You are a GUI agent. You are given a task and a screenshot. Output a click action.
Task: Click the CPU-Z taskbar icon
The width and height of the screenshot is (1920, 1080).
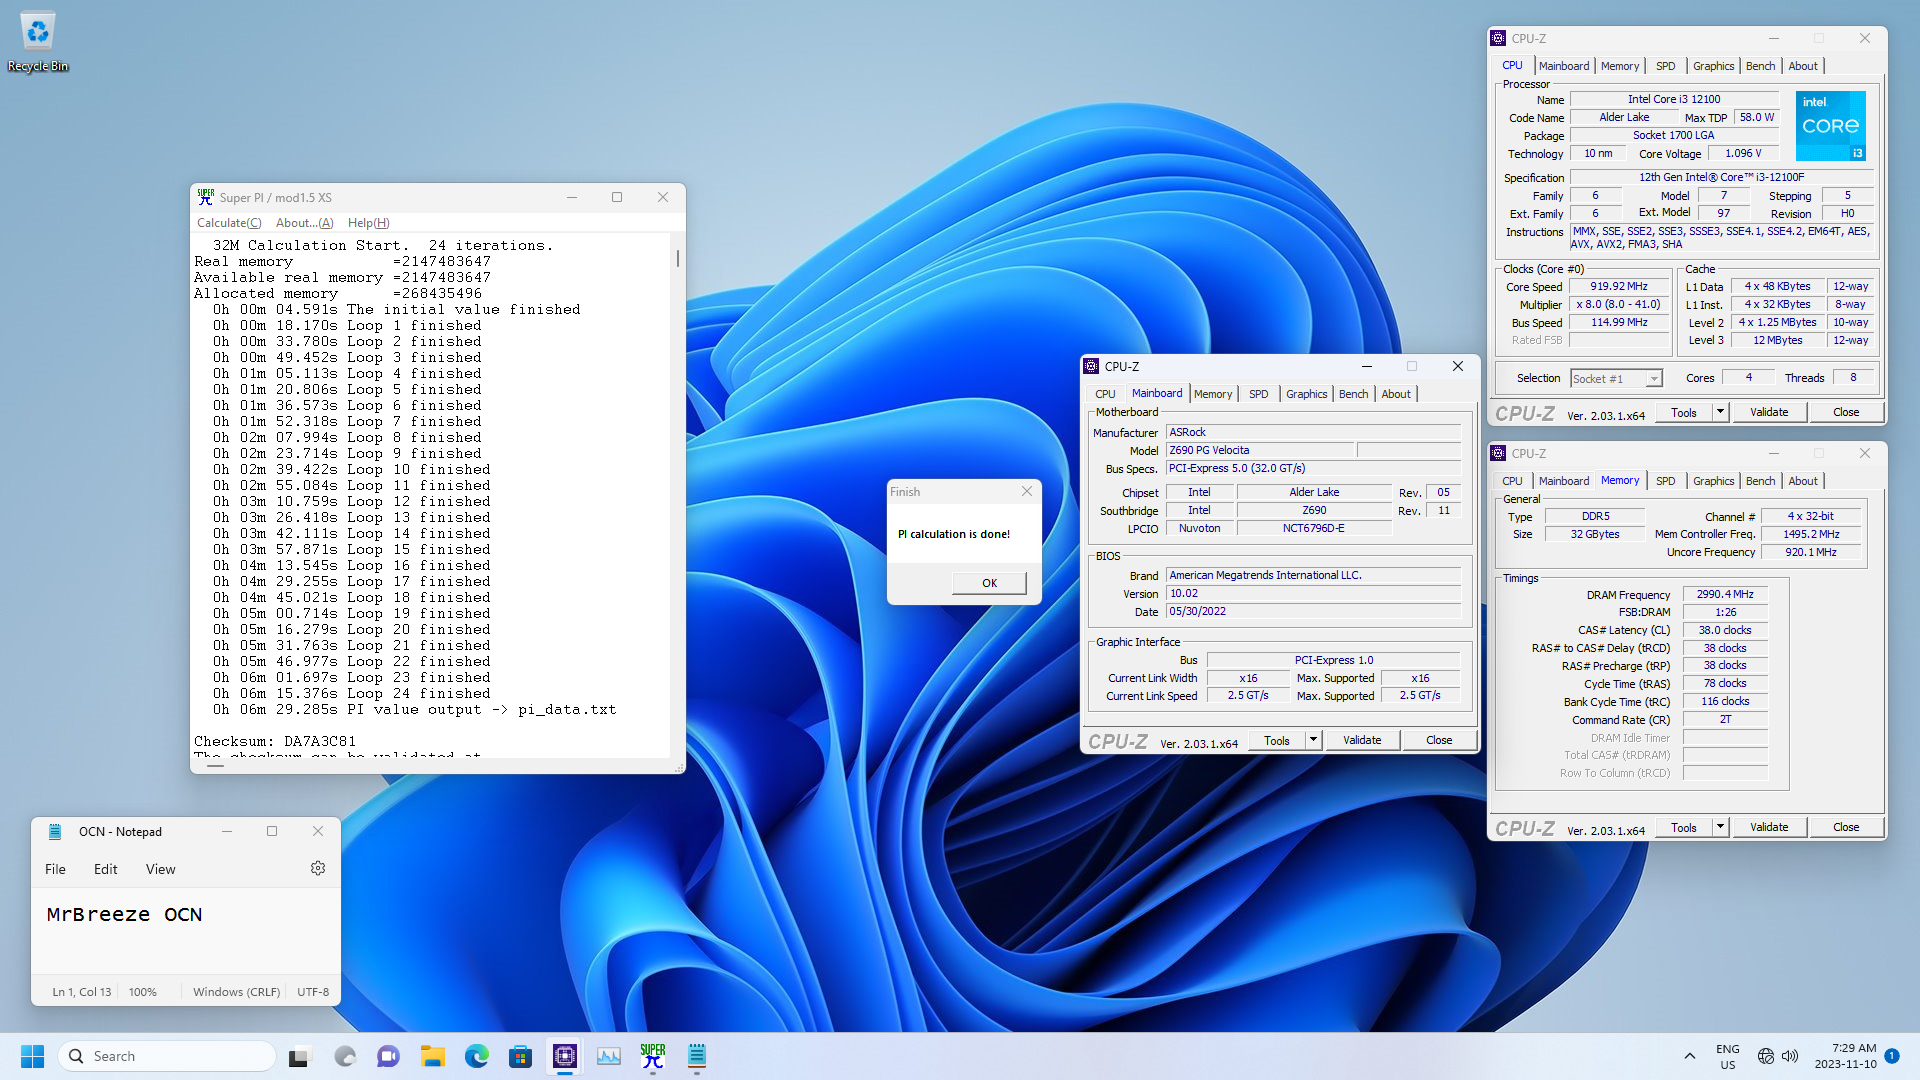565,1056
